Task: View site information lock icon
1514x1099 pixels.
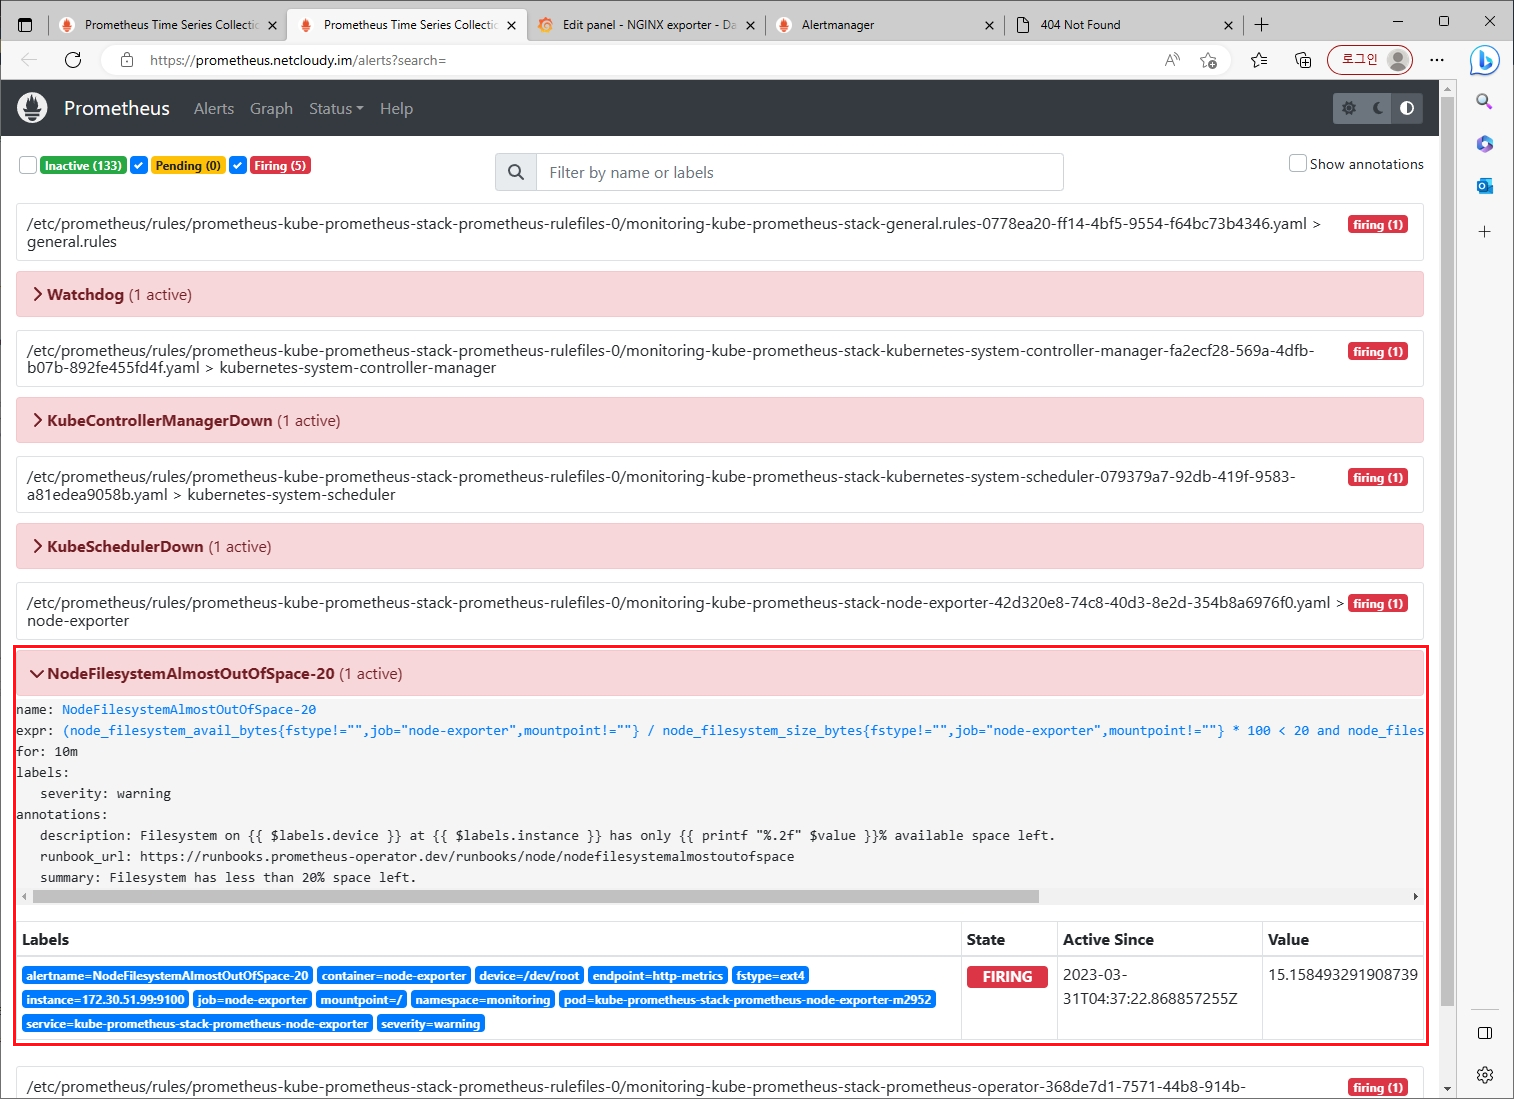Action: click(127, 60)
